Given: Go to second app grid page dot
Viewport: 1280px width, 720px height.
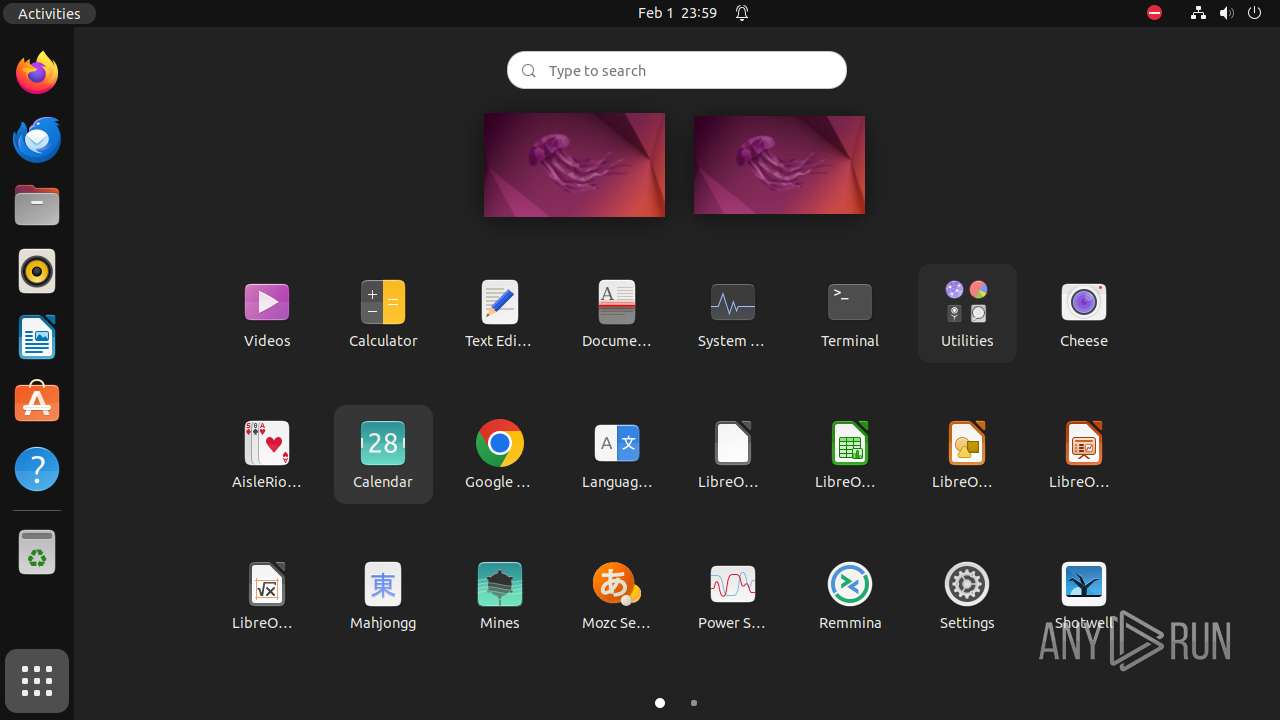Looking at the screenshot, I should pyautogui.click(x=694, y=703).
